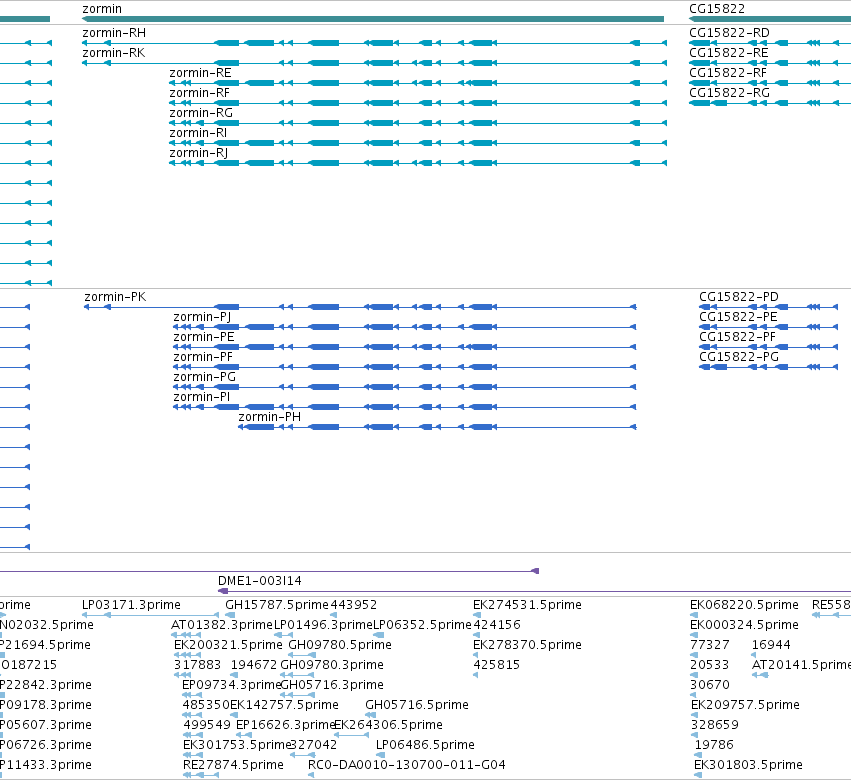The height and width of the screenshot is (780, 851).
Task: Click the zormin-PG protein label
Action: [205, 378]
